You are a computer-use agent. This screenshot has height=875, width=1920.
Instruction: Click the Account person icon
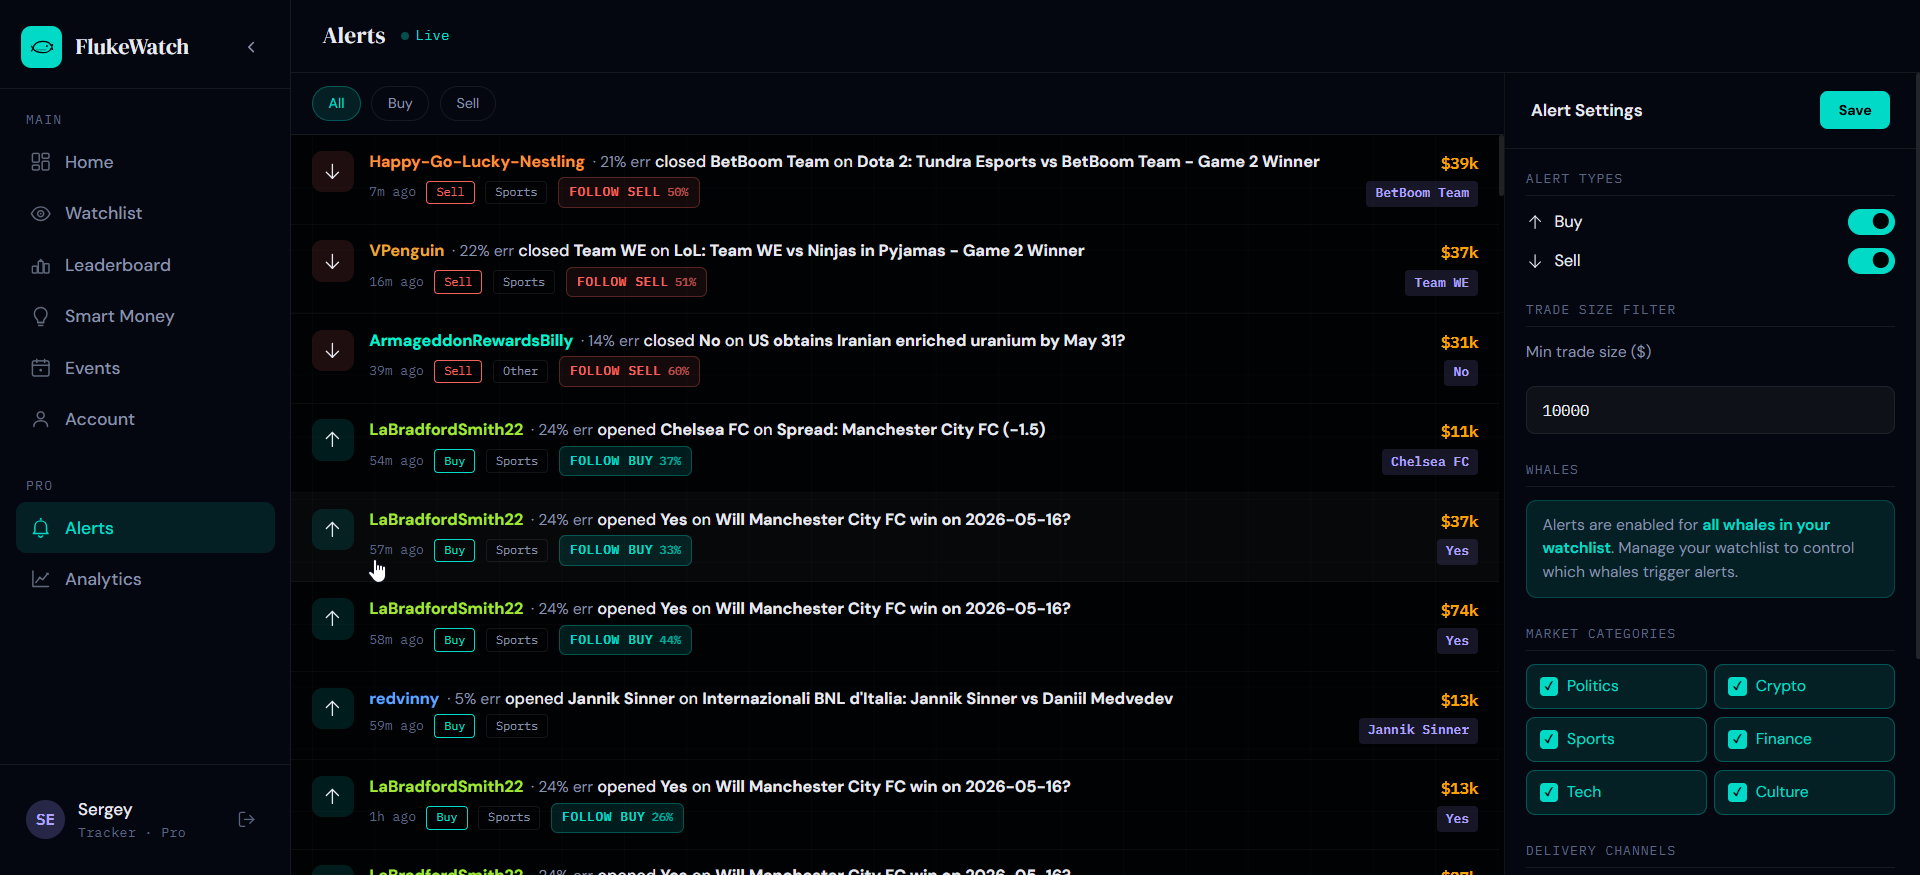coord(41,420)
